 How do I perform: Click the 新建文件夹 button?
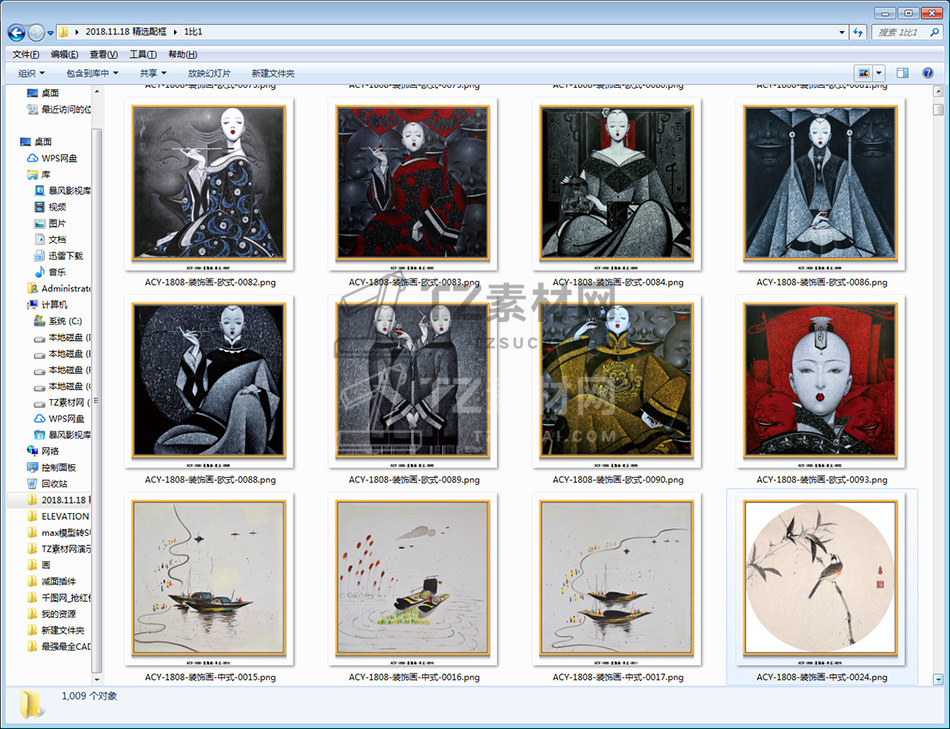273,73
